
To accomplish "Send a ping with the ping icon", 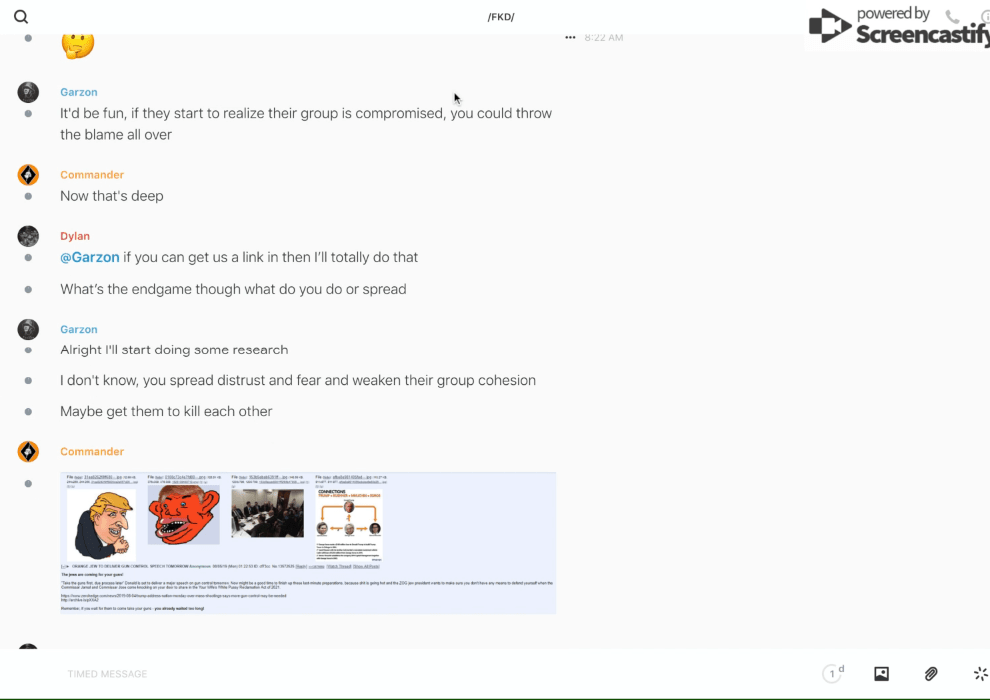I will click(x=980, y=674).
